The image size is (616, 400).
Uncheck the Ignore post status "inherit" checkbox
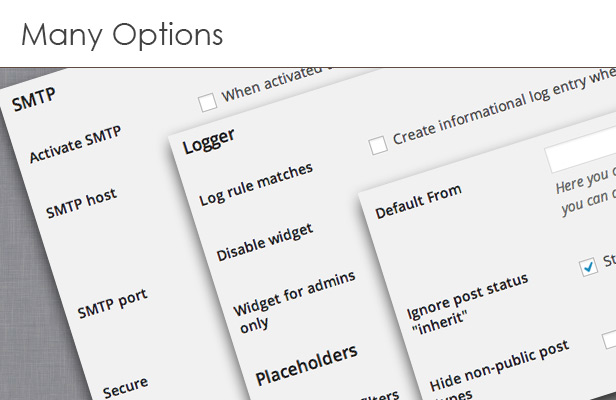587,268
